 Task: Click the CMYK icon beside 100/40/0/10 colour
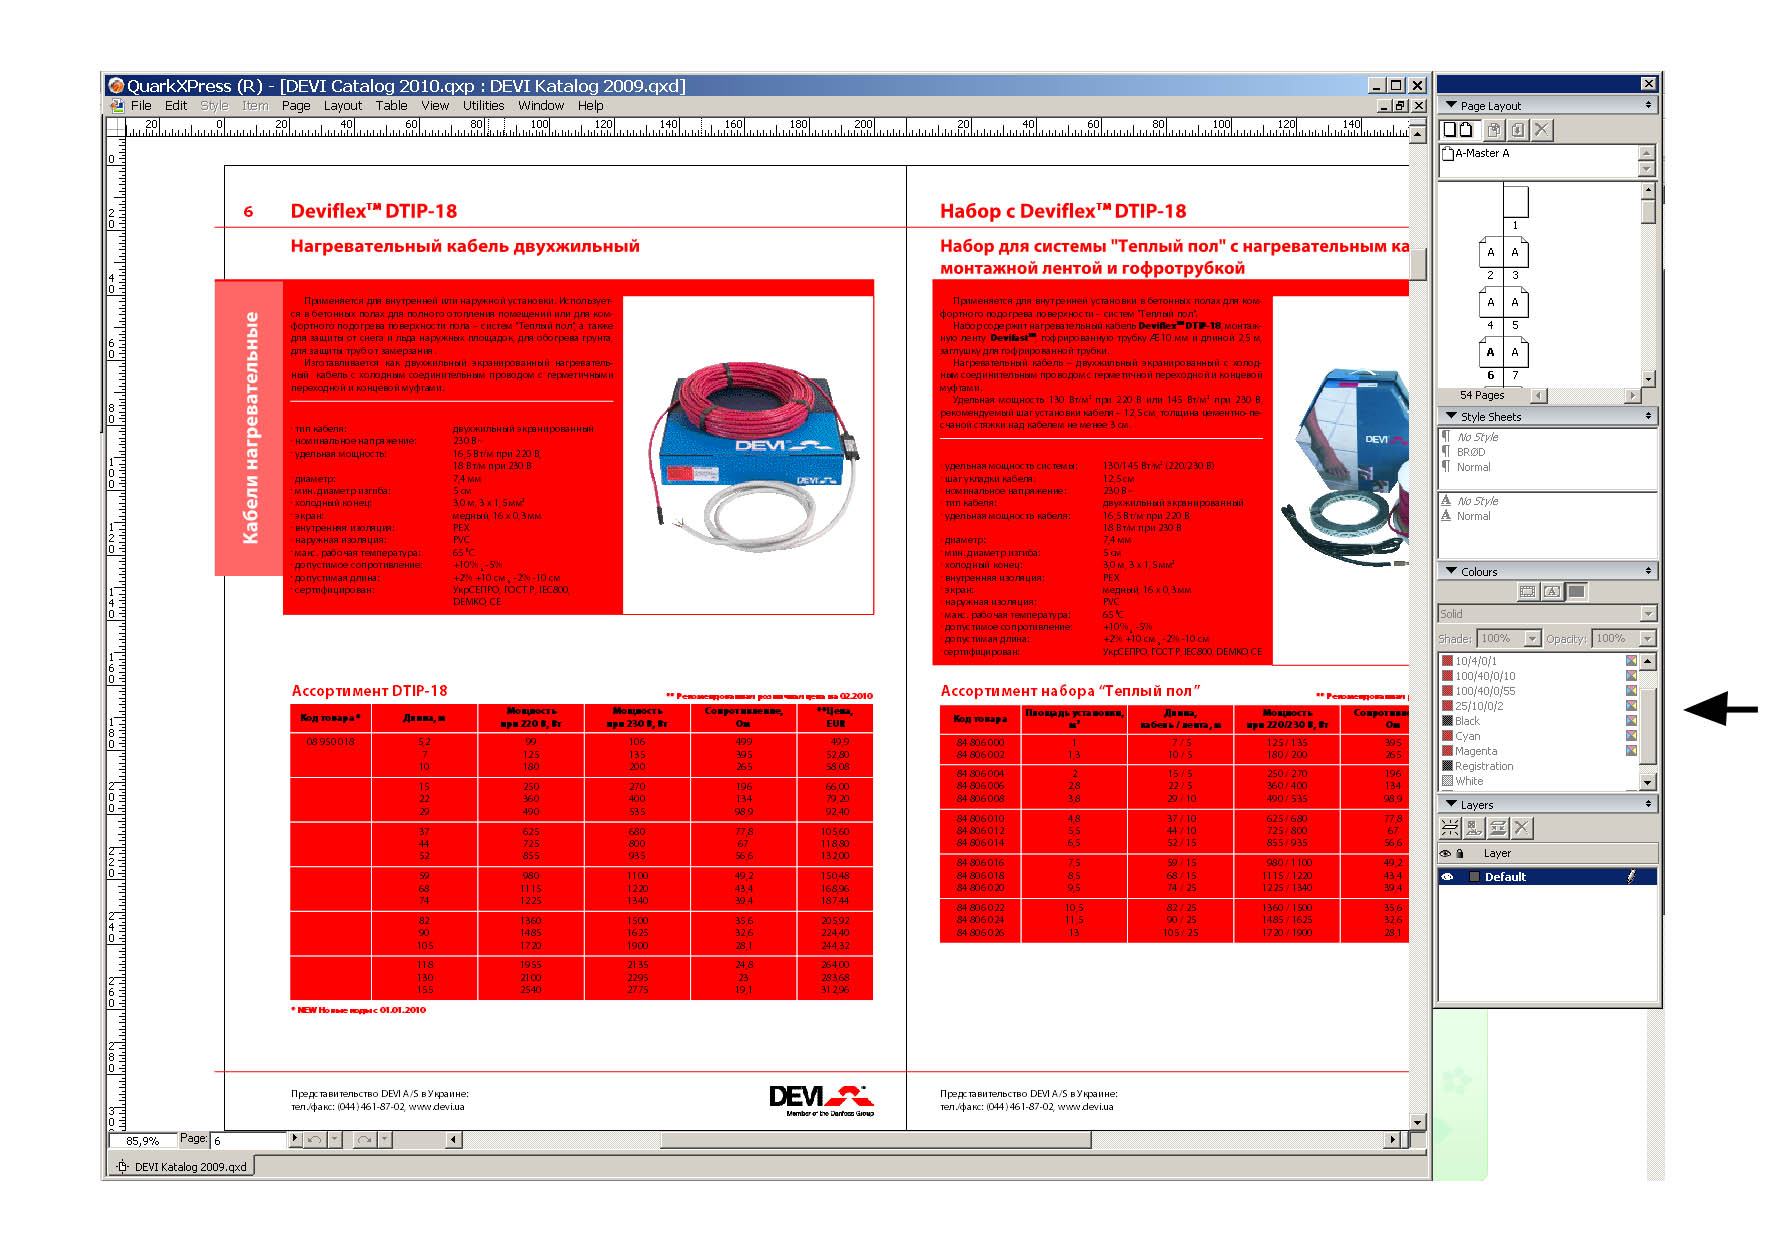coord(1631,676)
